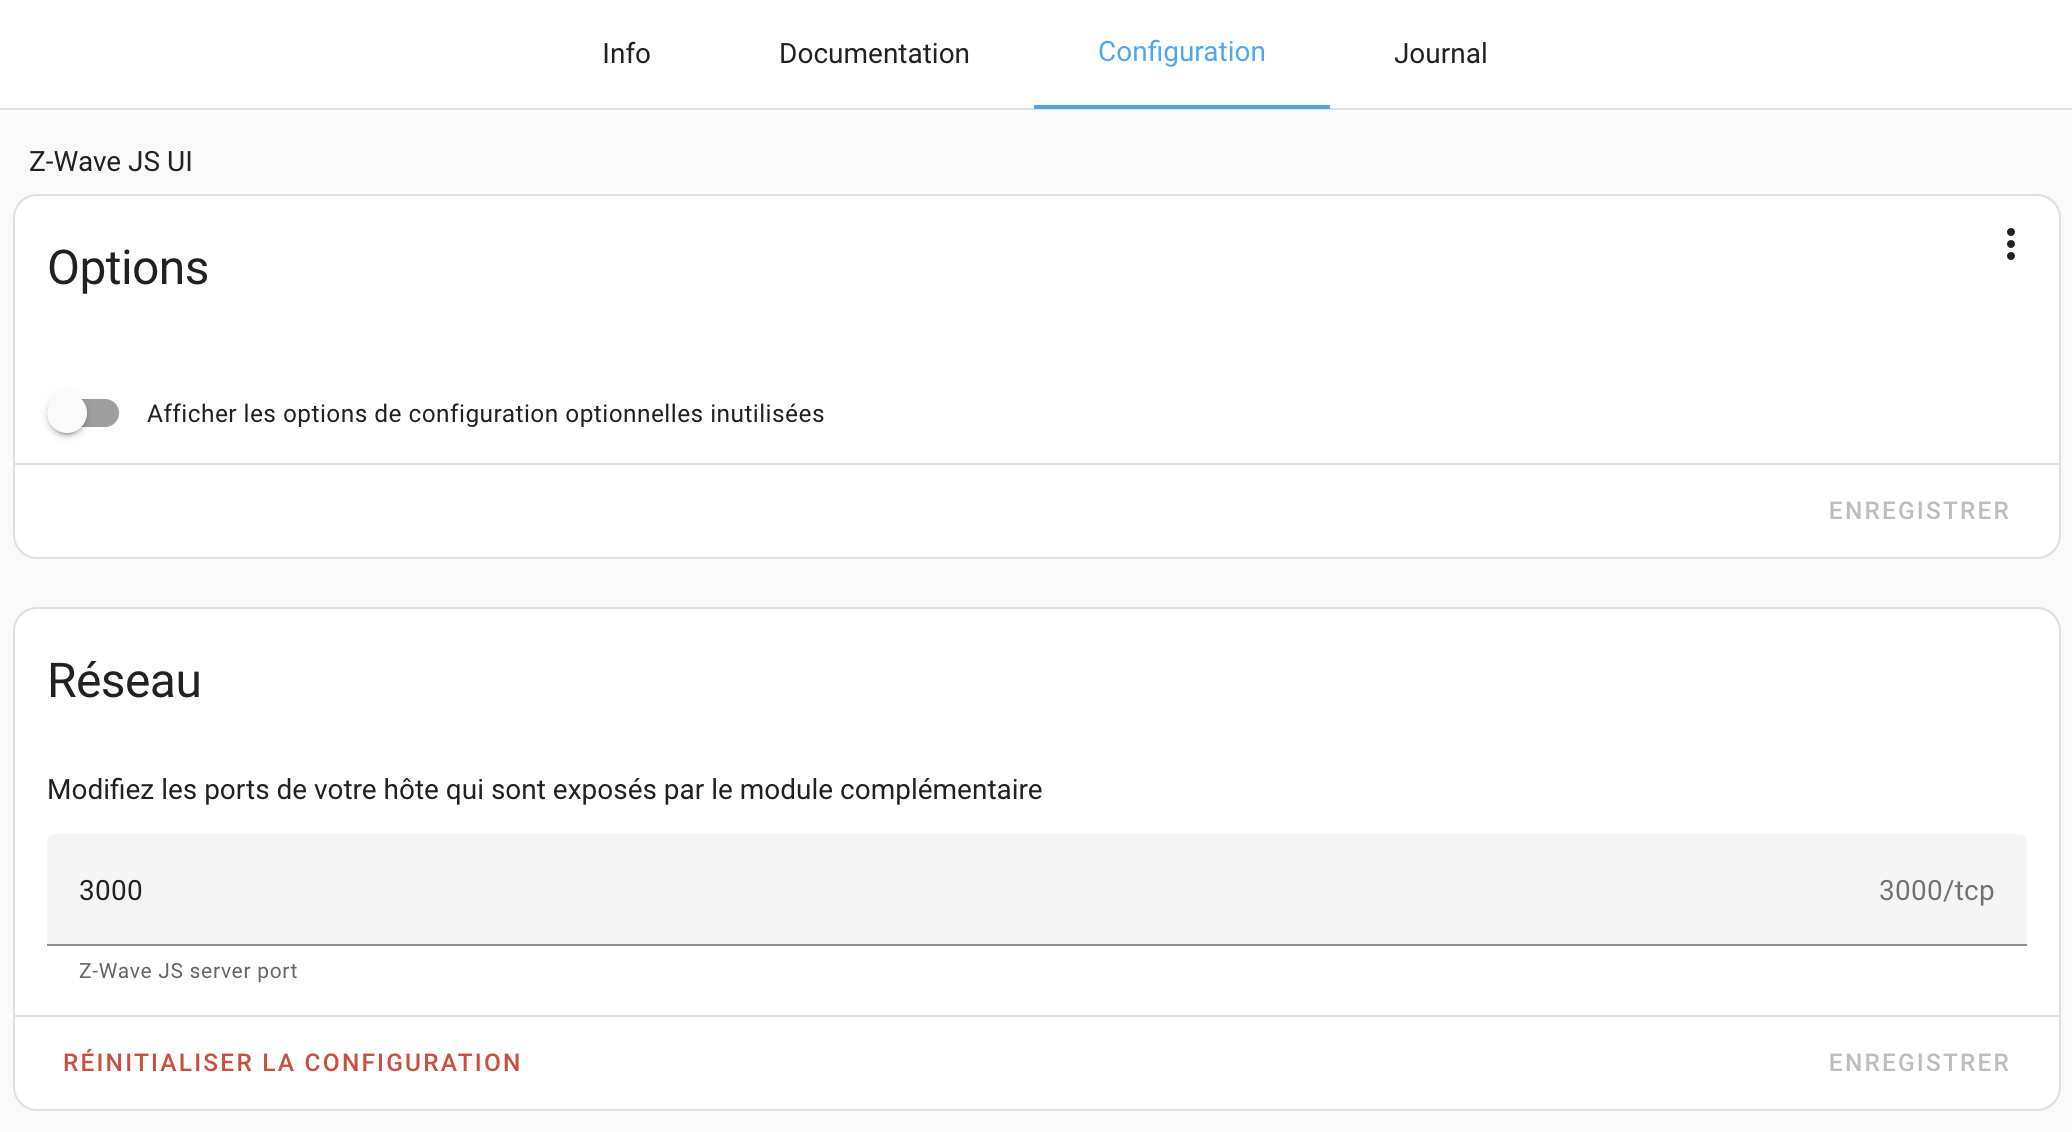Open the Documentation tab
Viewport: 2072px width, 1132px height.
874,53
